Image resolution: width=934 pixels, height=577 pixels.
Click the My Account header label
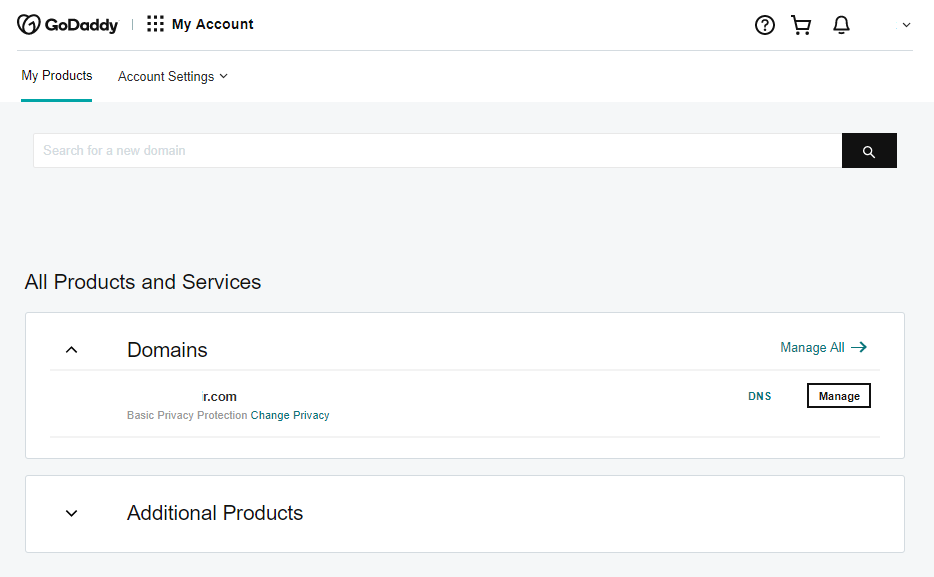[x=213, y=24]
